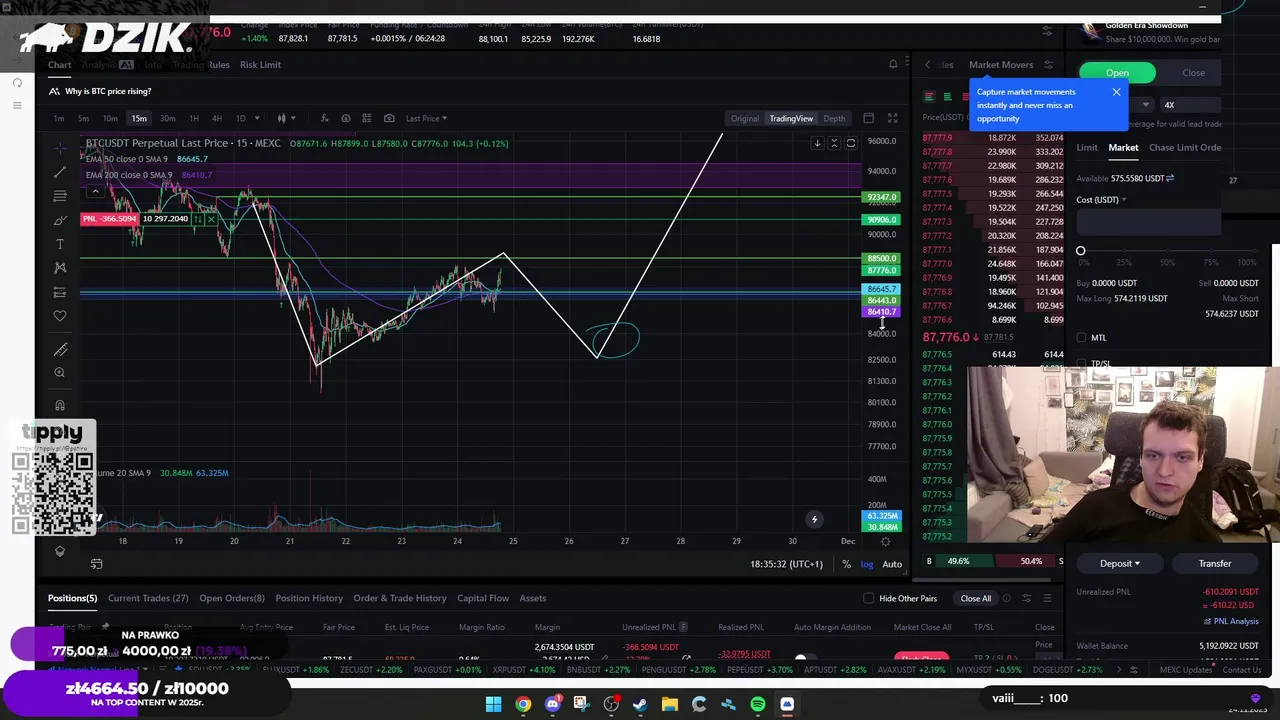
Task: Open the Open Orders(8) tab
Action: tap(232, 598)
